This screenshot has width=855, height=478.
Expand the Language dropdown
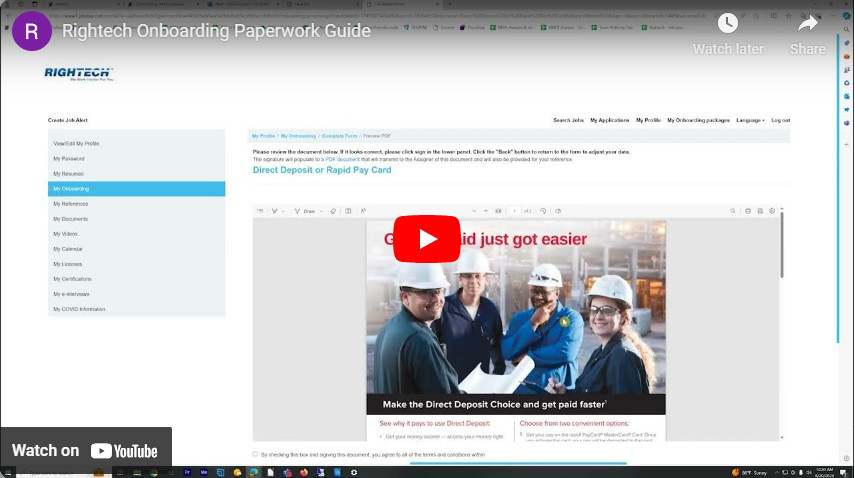coord(750,120)
